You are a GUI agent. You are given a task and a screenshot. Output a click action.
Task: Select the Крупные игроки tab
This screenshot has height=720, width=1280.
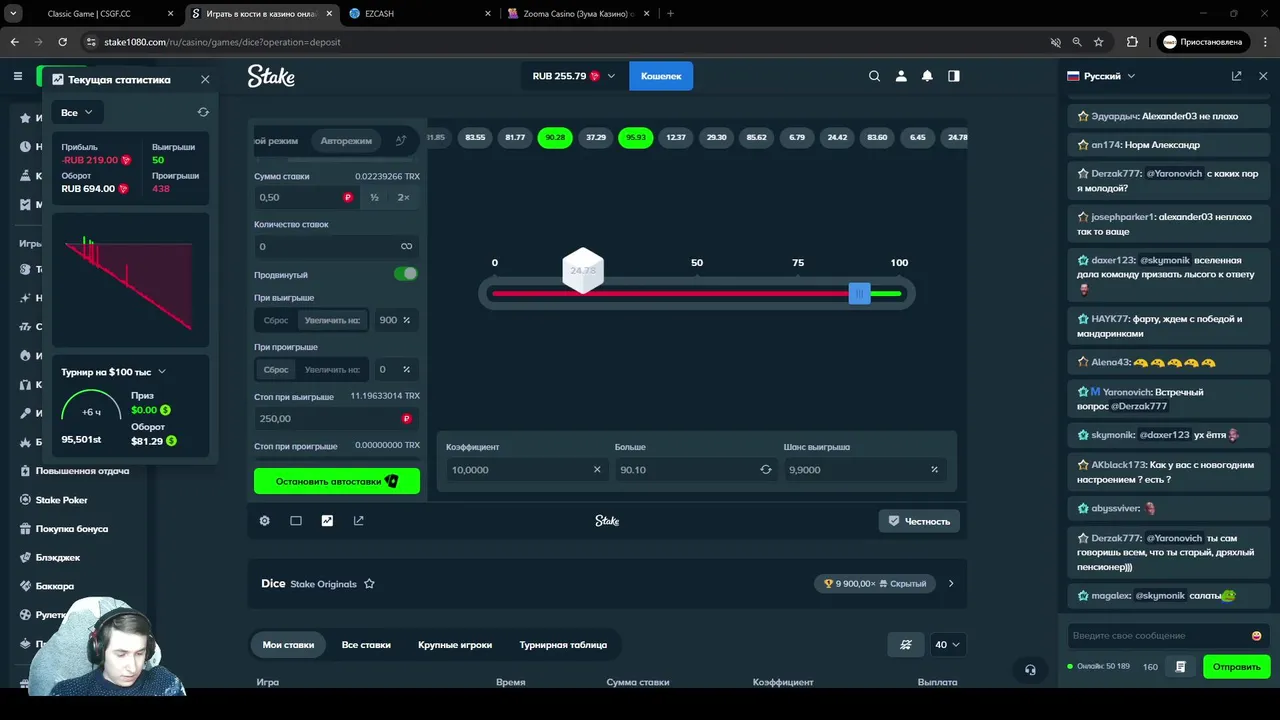(x=455, y=645)
